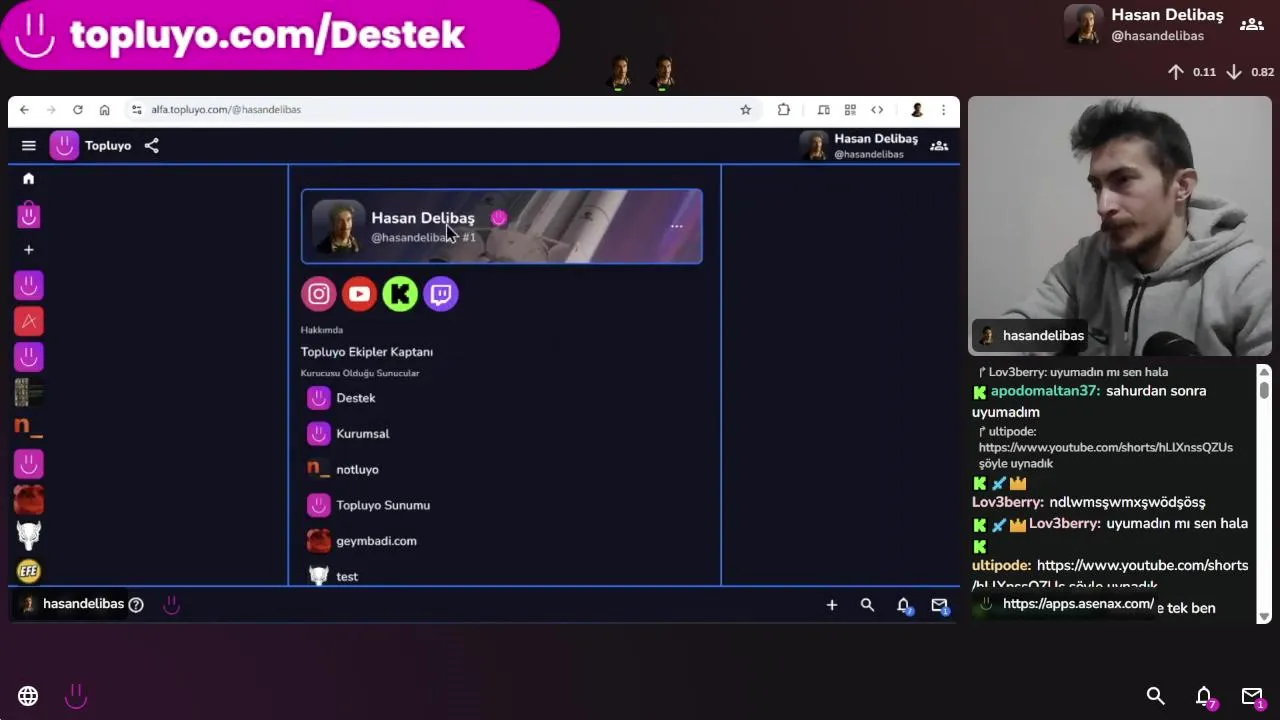This screenshot has height=720, width=1280.
Task: Go to home in the server sidebar
Action: [28, 179]
